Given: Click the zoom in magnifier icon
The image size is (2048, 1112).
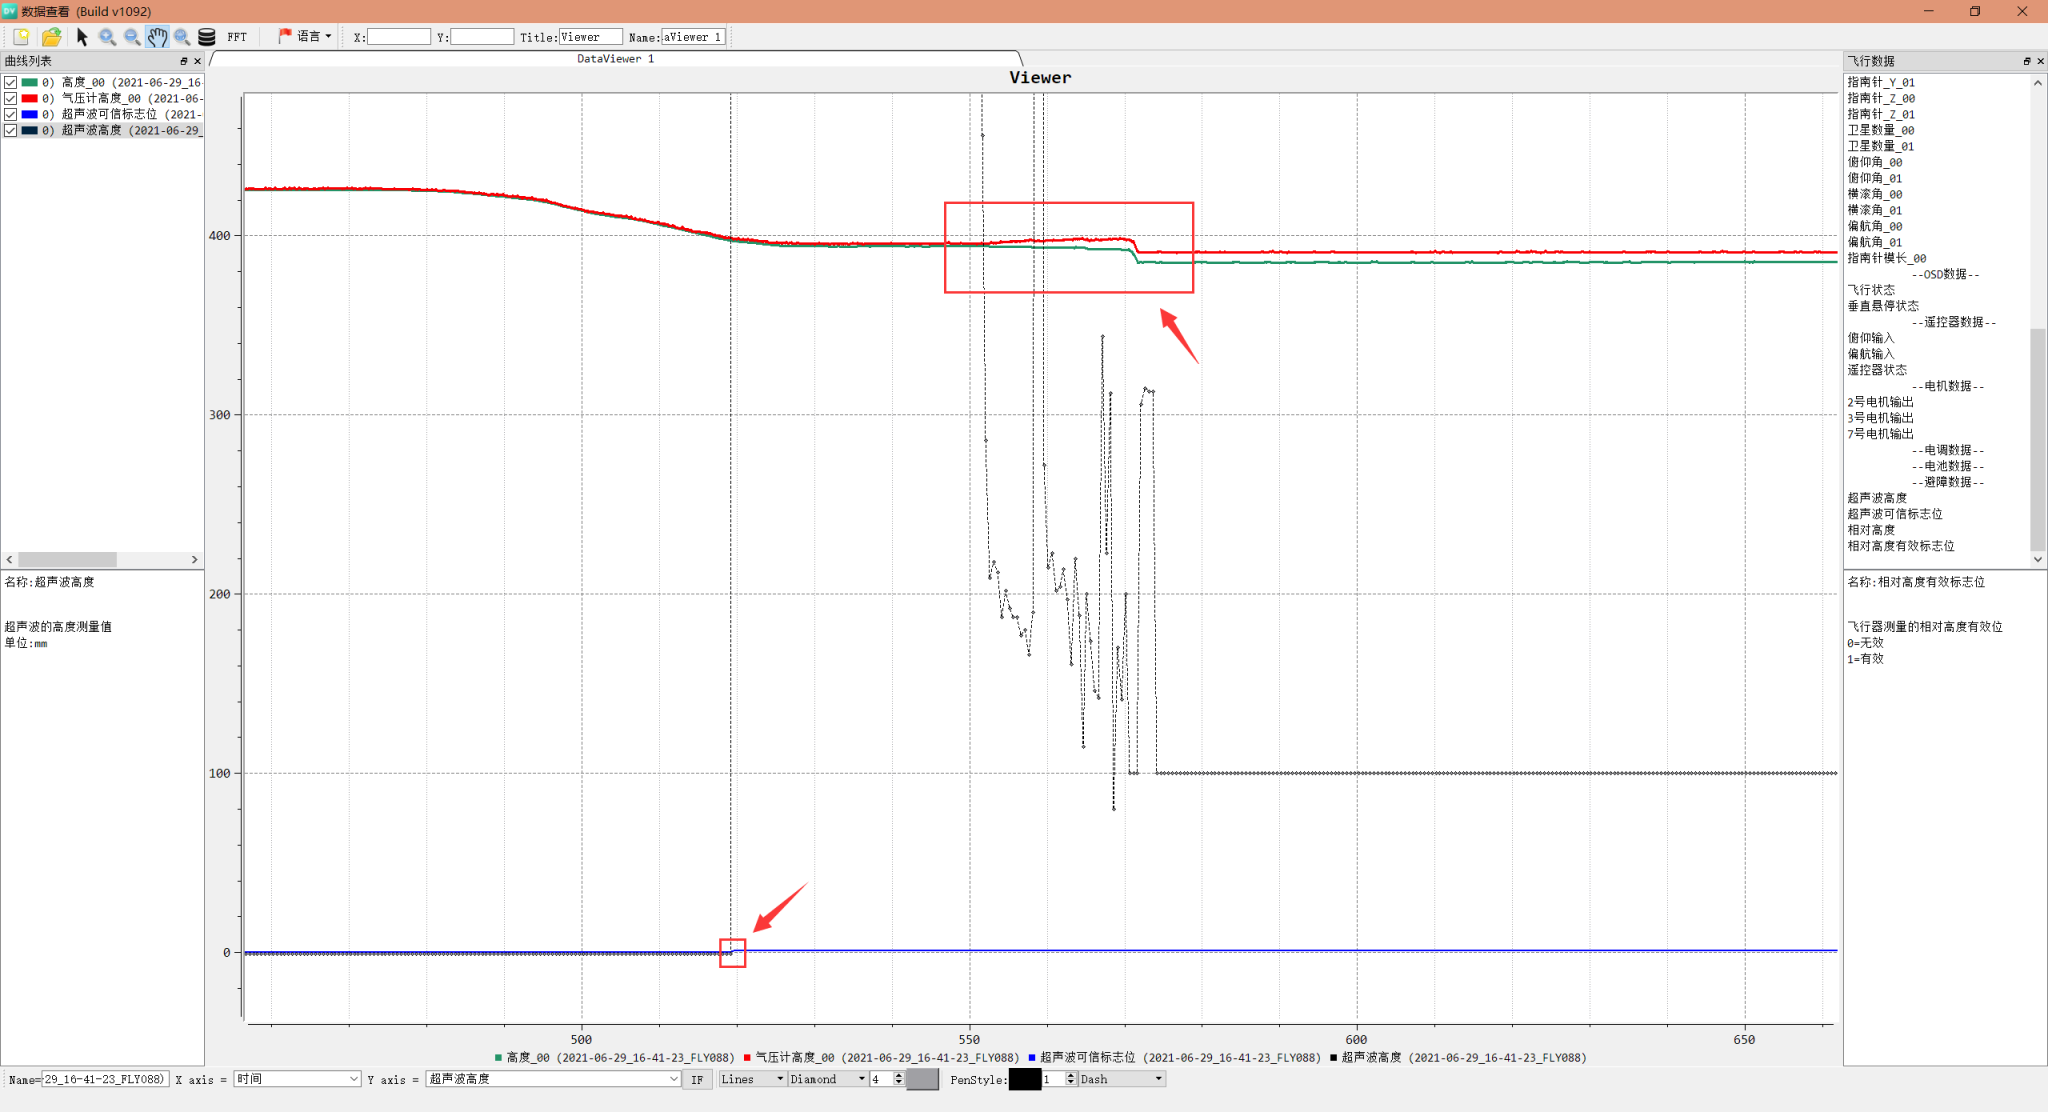Looking at the screenshot, I should tap(107, 37).
